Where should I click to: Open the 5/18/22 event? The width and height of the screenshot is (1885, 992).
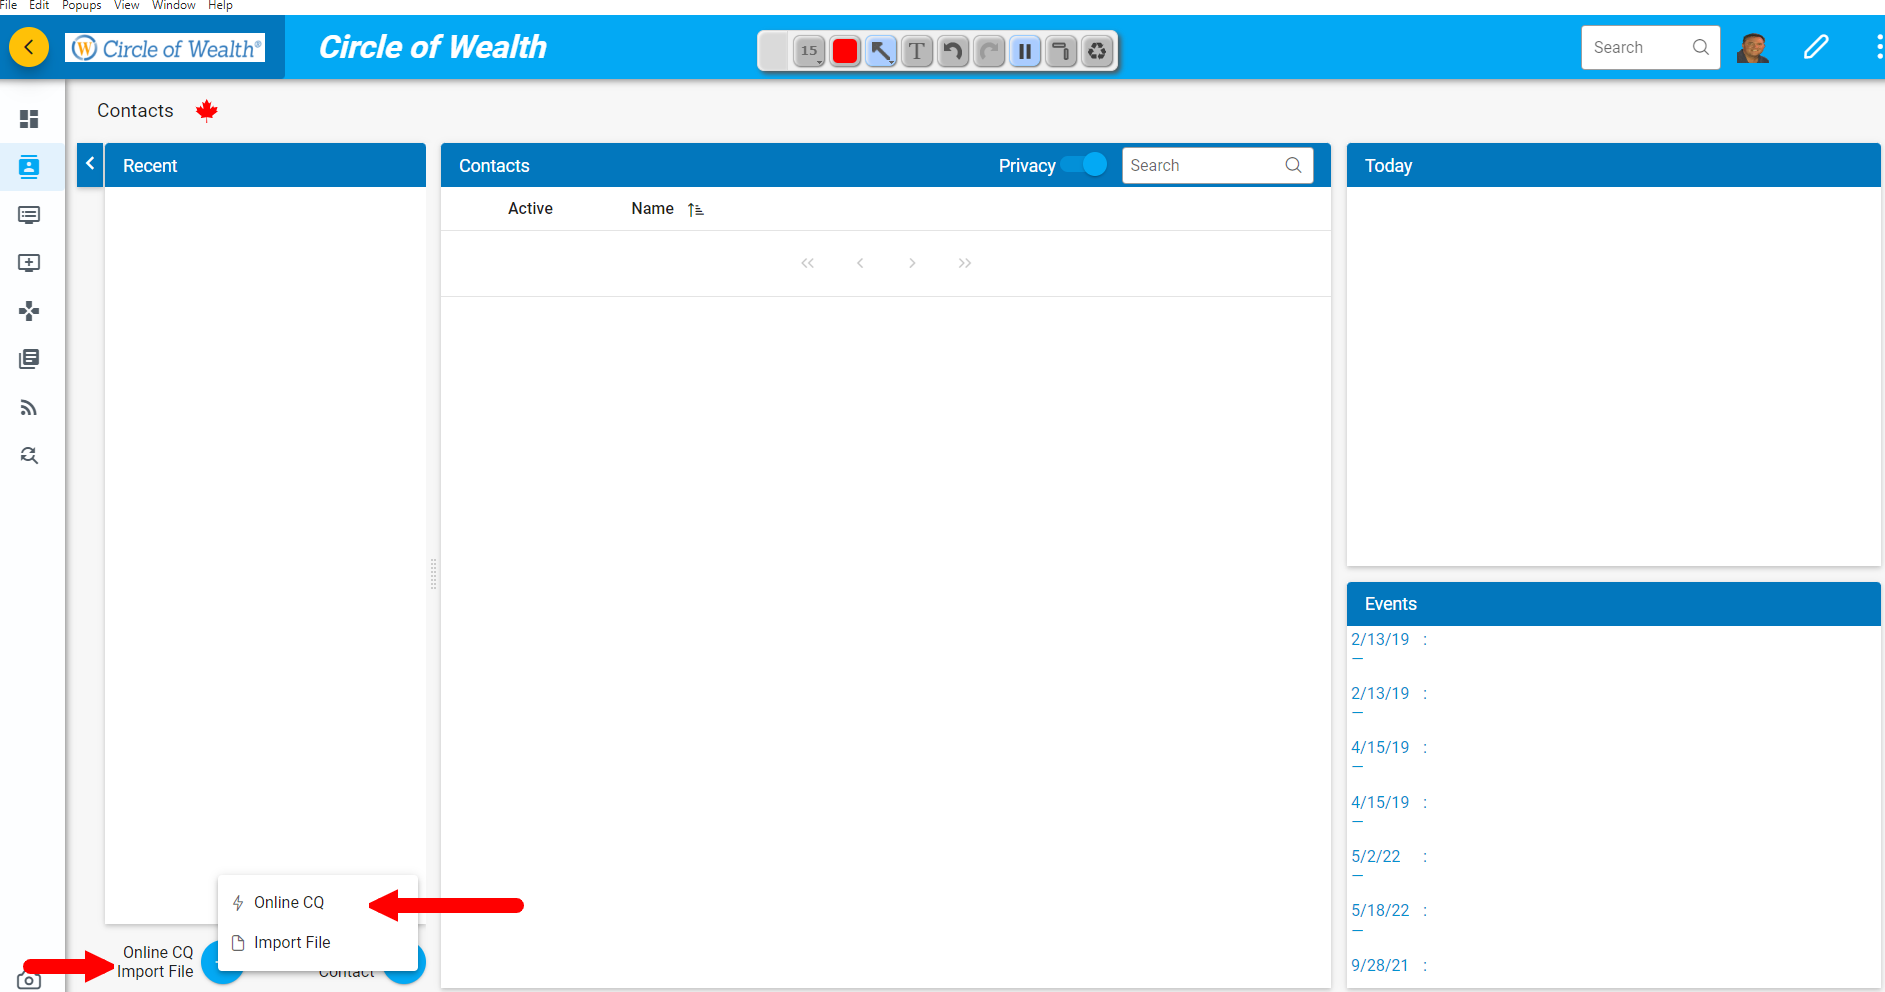pyautogui.click(x=1380, y=910)
